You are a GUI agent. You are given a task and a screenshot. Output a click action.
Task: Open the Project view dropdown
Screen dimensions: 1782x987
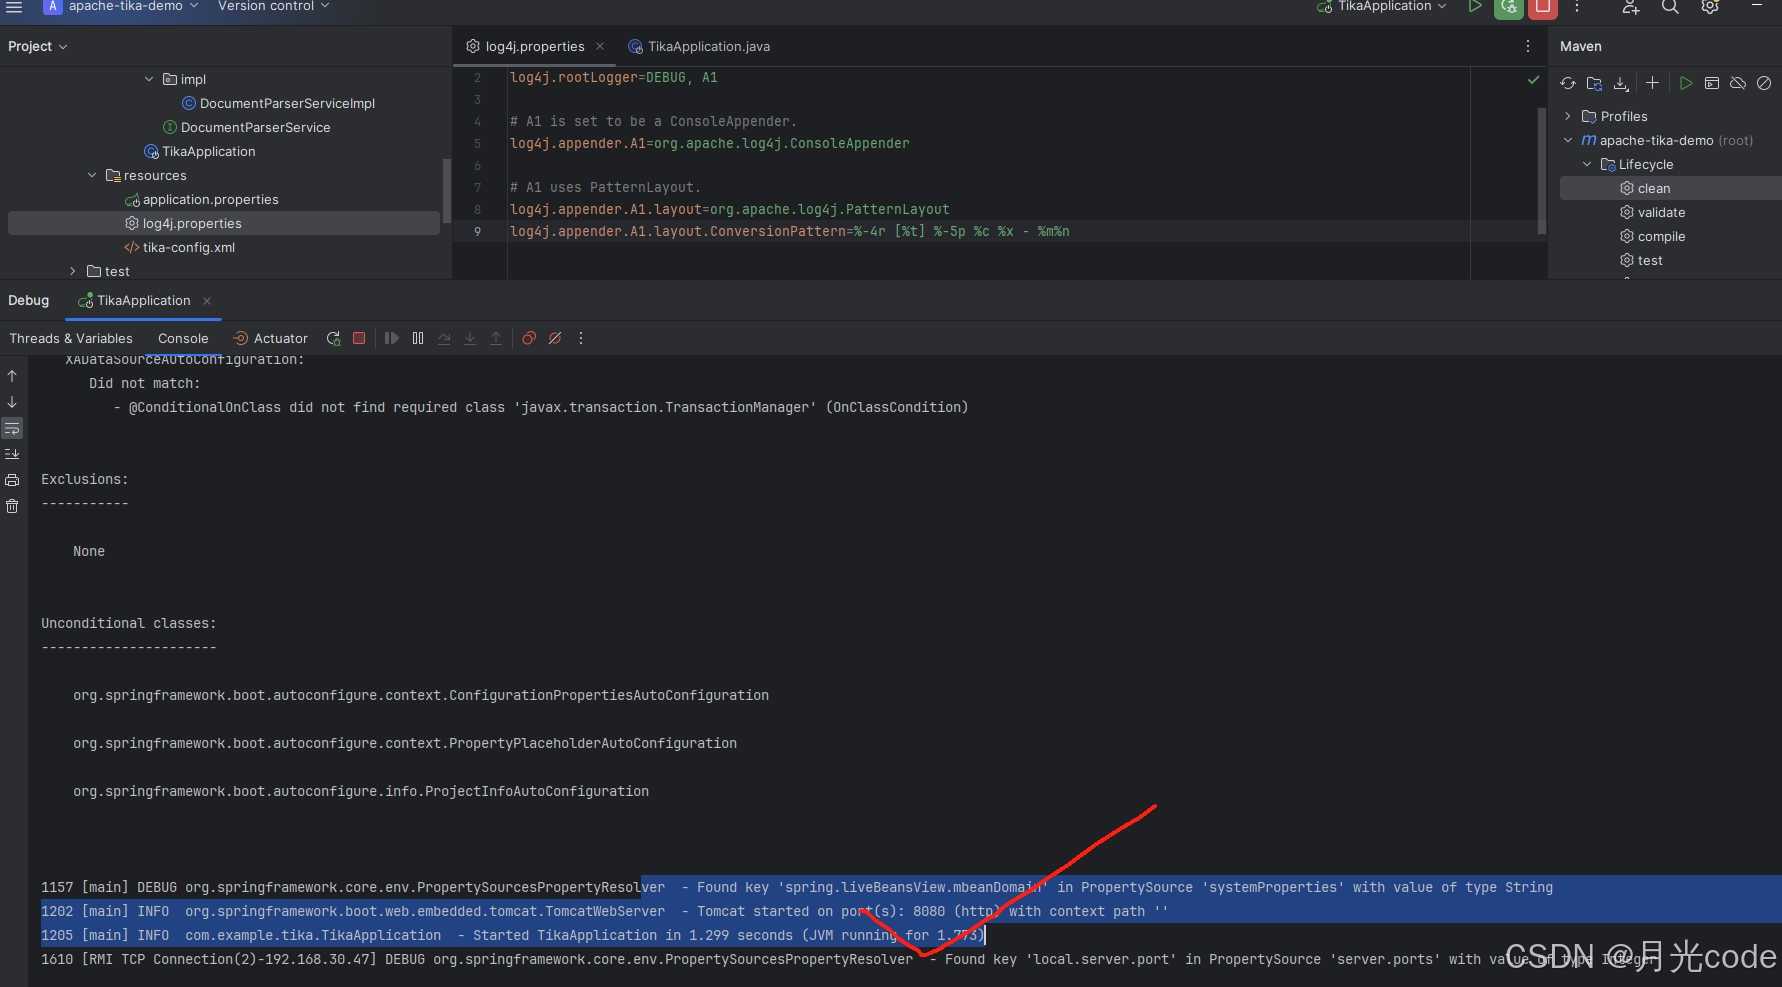tap(38, 46)
